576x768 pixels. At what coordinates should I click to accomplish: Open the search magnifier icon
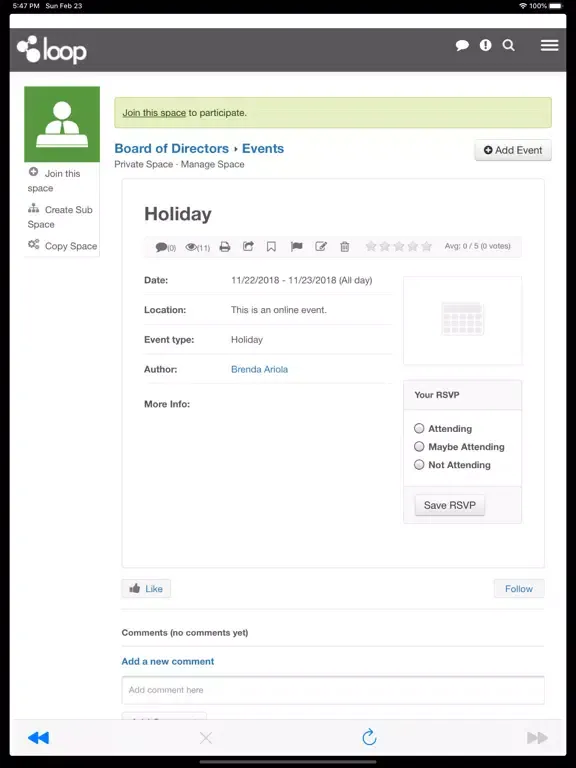508,46
